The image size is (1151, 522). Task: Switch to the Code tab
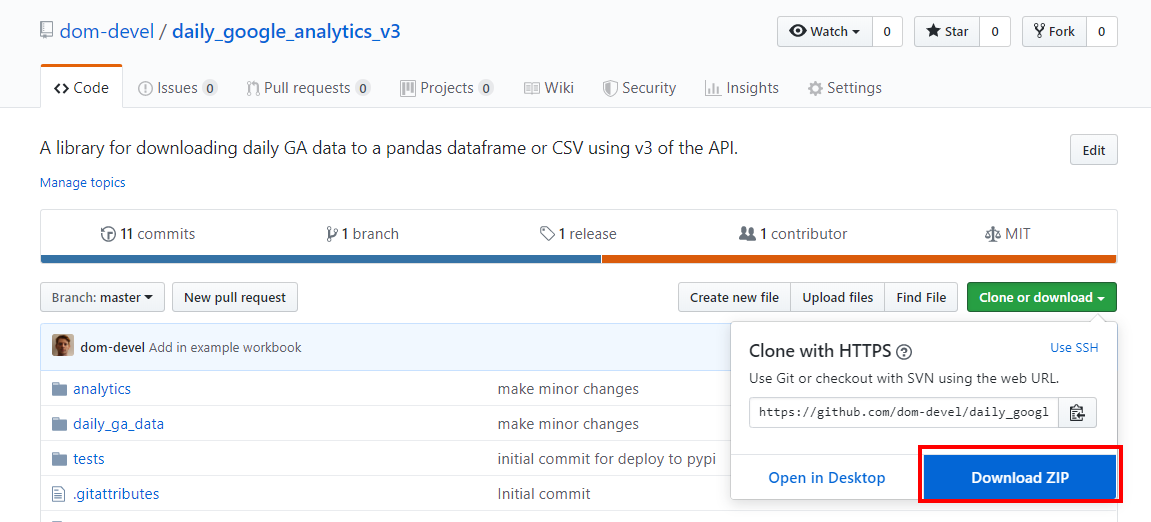pos(81,88)
